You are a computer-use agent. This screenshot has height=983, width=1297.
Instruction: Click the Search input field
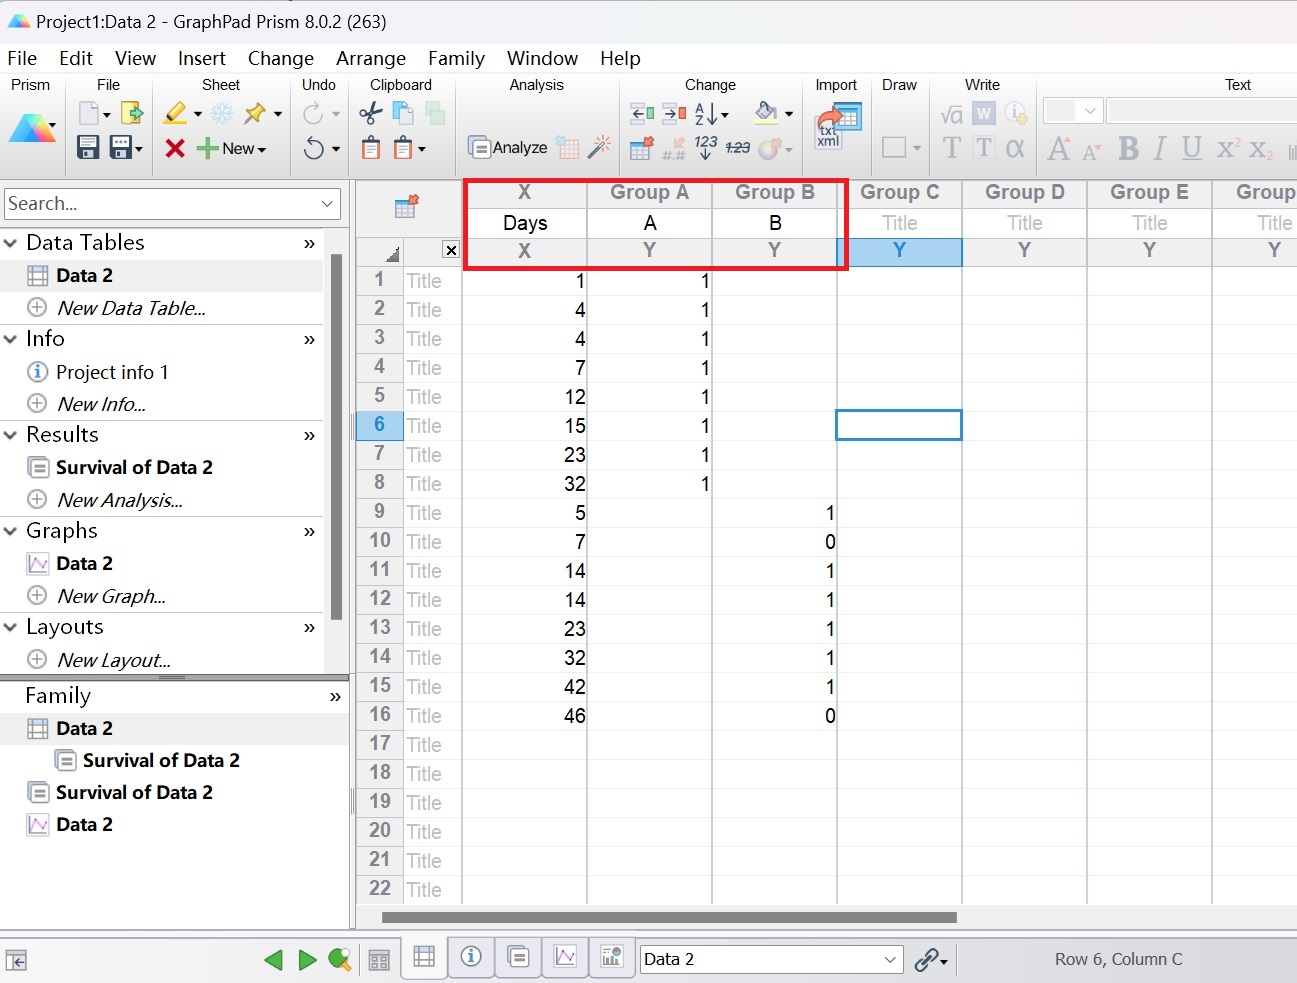pos(160,204)
